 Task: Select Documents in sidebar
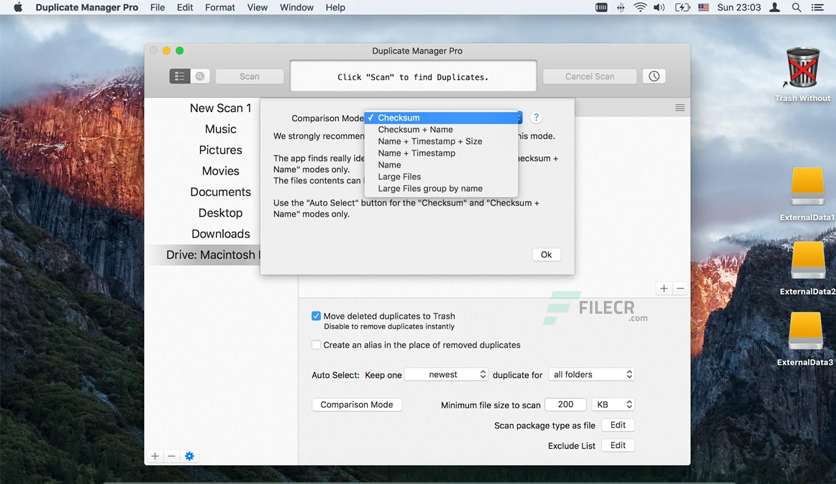coord(221,192)
